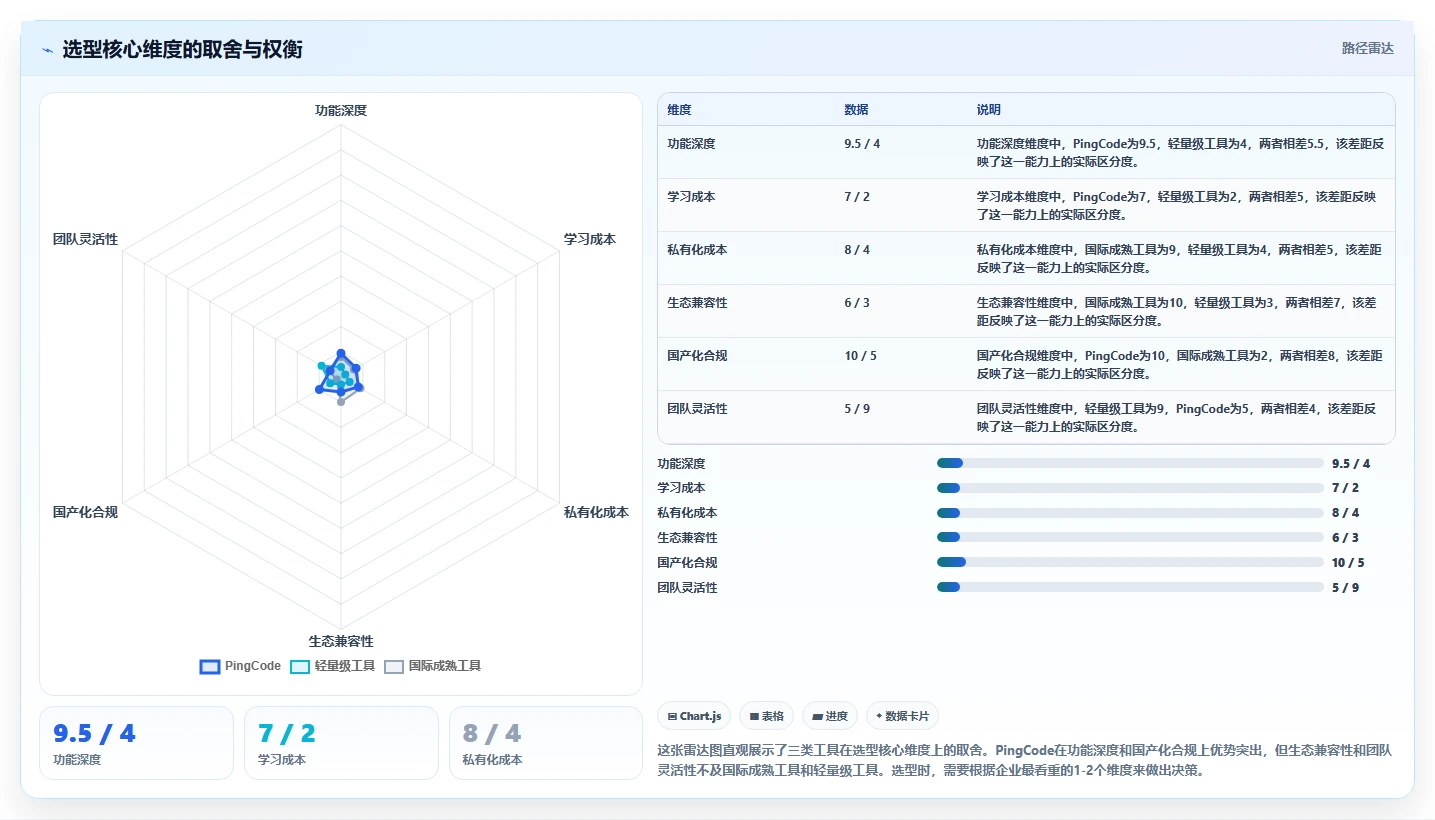Click the 选型核心维度的取舍与权衡 title

click(183, 49)
